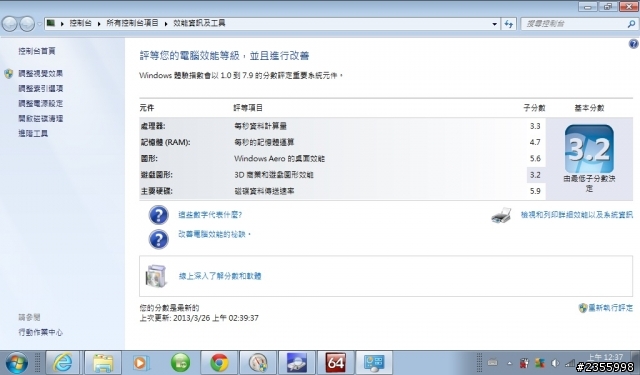Select 效能資訊及工具 in the breadcrumb
Screen dimensions: 640x375
pos(199,23)
